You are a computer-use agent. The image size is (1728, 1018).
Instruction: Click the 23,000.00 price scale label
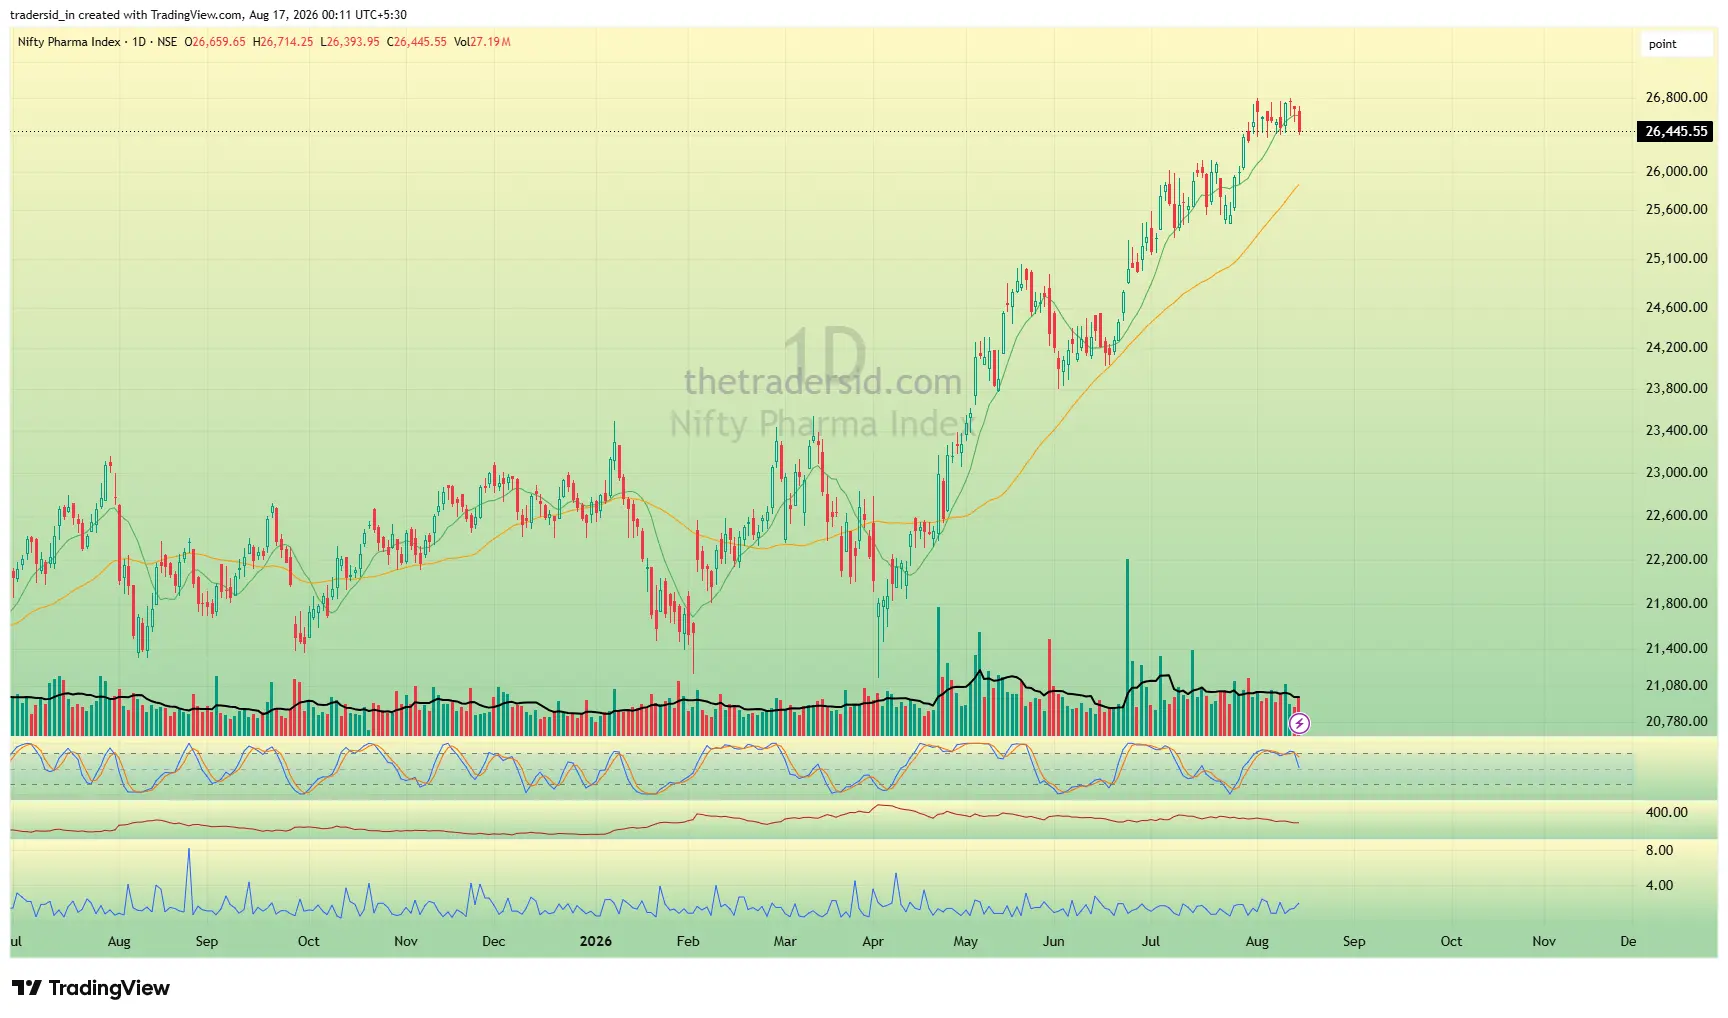click(x=1676, y=473)
